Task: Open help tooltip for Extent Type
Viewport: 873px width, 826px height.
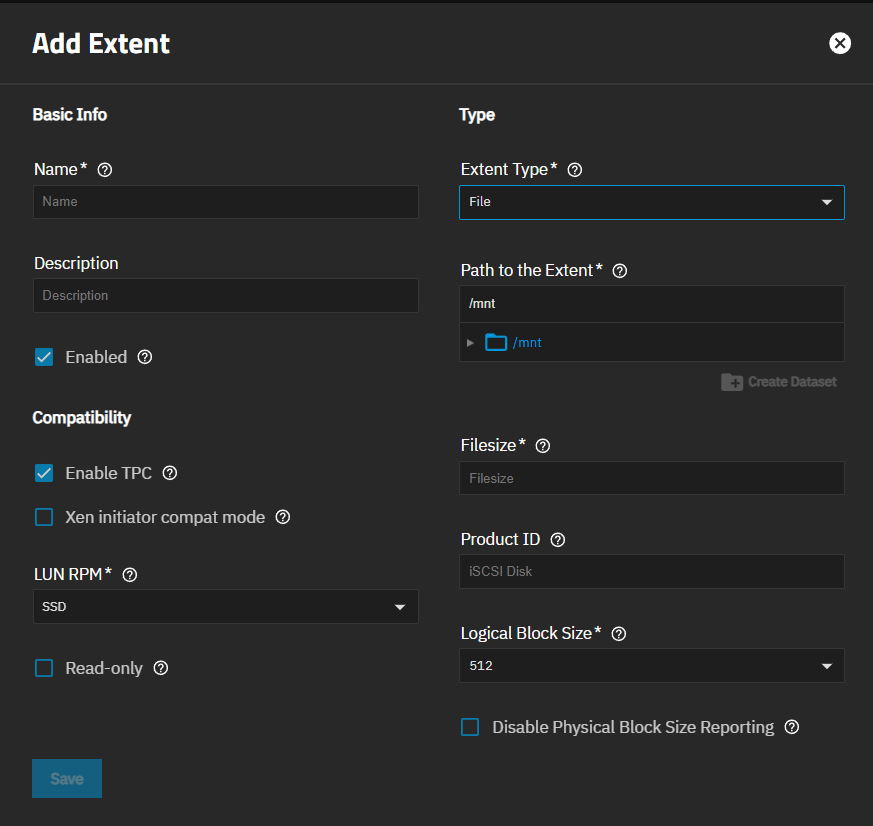Action: tap(574, 170)
